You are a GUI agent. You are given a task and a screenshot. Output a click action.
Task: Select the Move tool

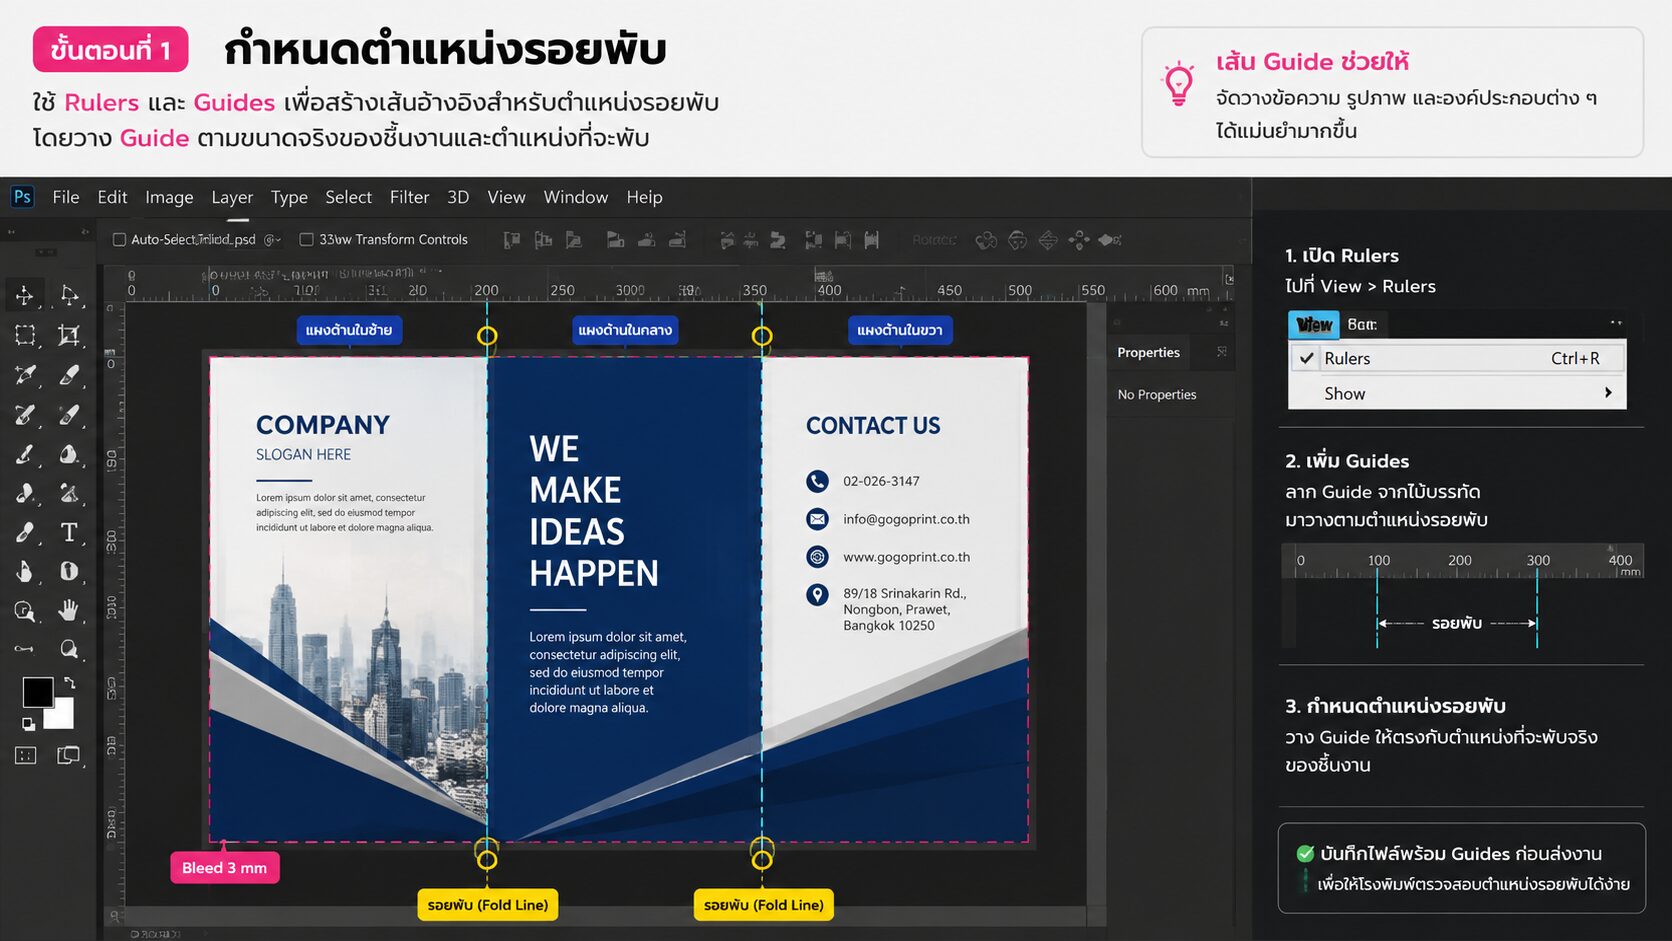[x=25, y=295]
